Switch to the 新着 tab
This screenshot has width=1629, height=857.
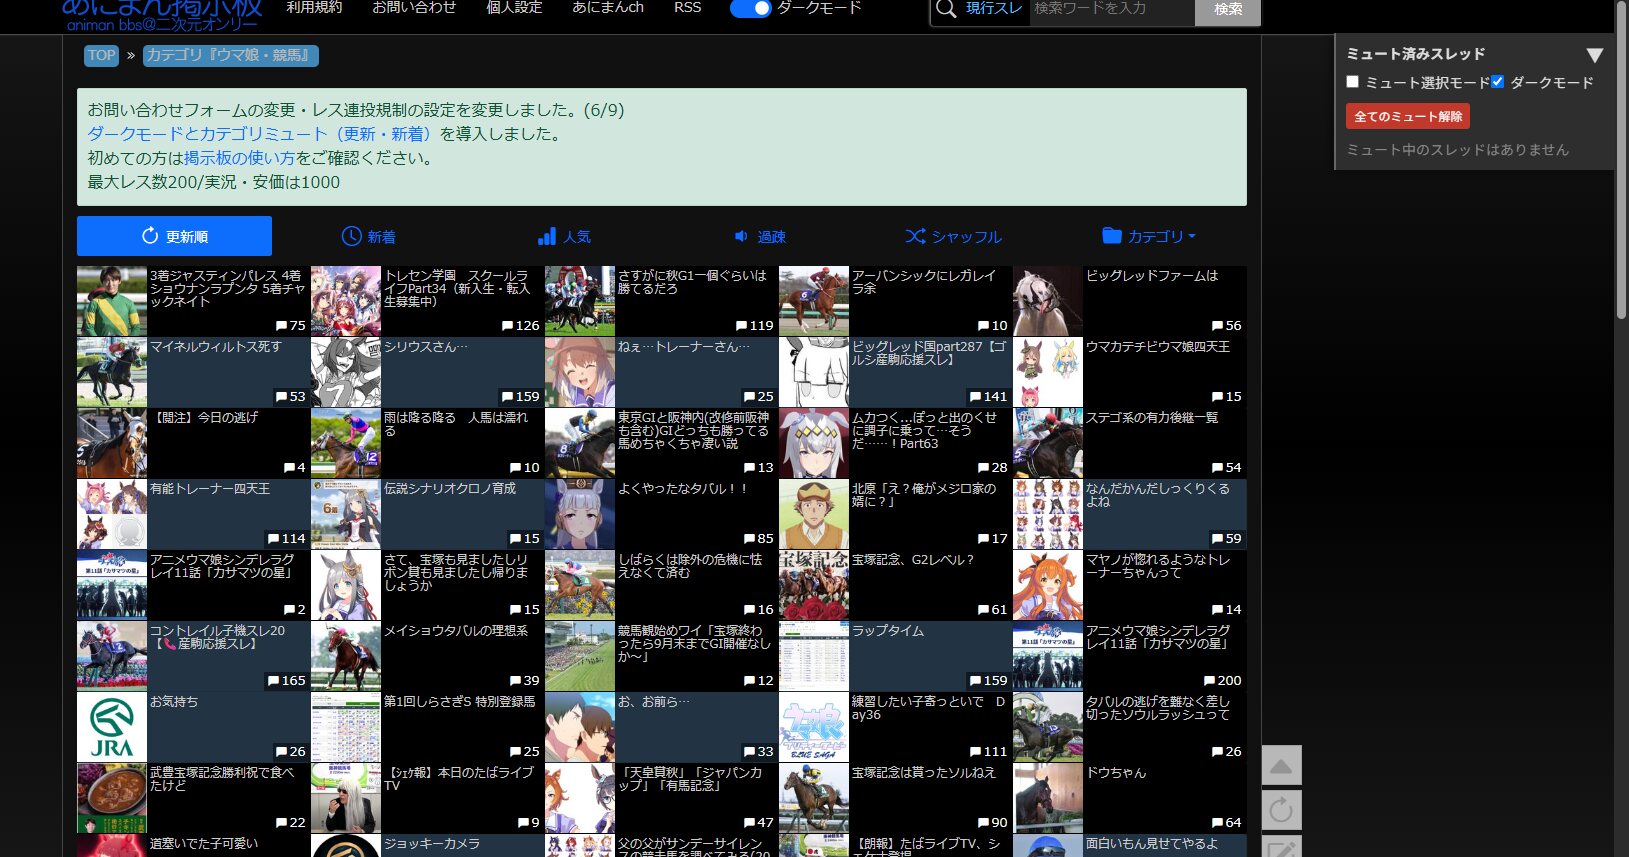[x=369, y=236]
